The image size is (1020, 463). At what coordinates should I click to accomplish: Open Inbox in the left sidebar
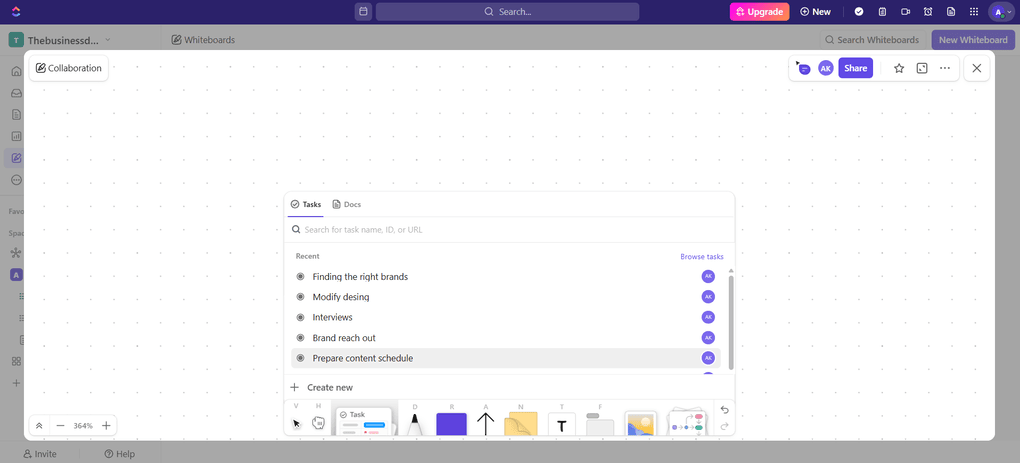17,93
